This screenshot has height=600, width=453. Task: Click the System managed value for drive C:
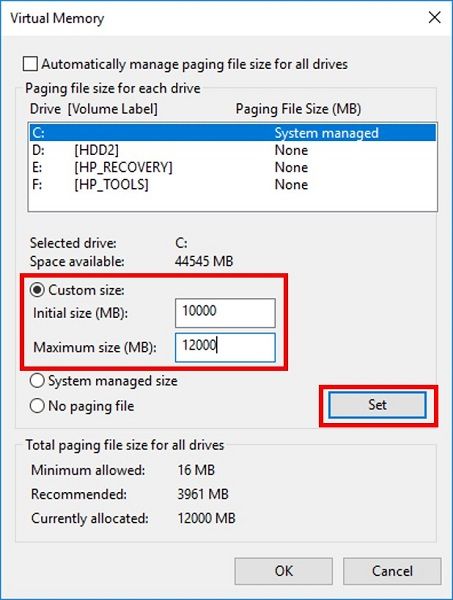[x=327, y=133]
